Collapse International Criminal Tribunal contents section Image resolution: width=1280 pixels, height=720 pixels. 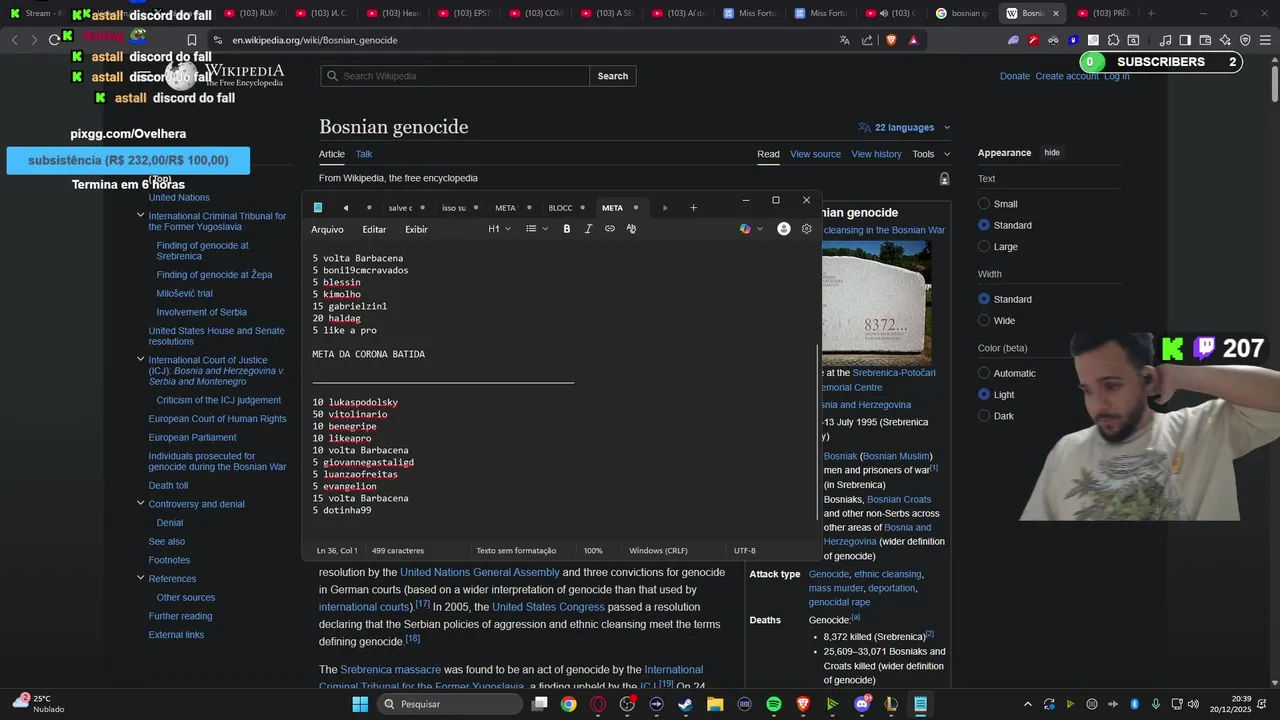tap(140, 215)
